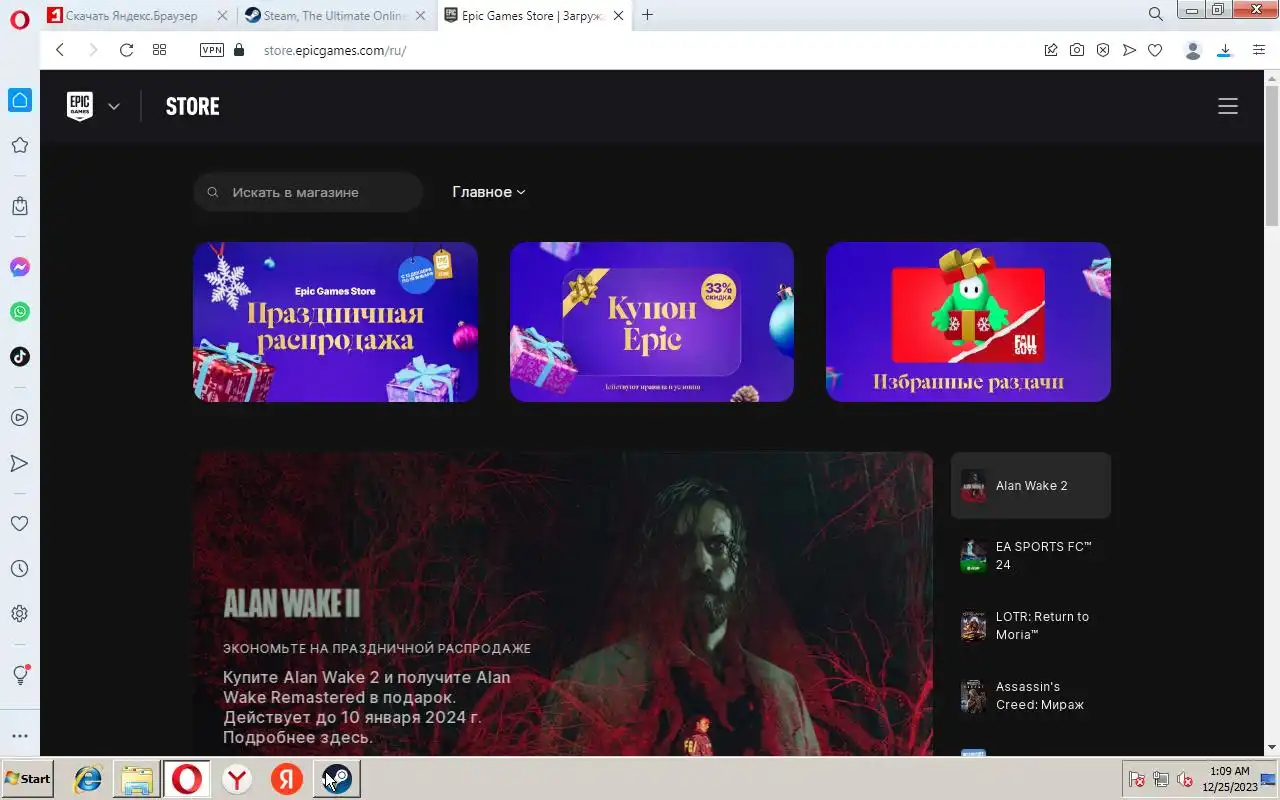Expand the Epic logo dropdown chevron
Screen dimensions: 1280x800
[x=114, y=106]
